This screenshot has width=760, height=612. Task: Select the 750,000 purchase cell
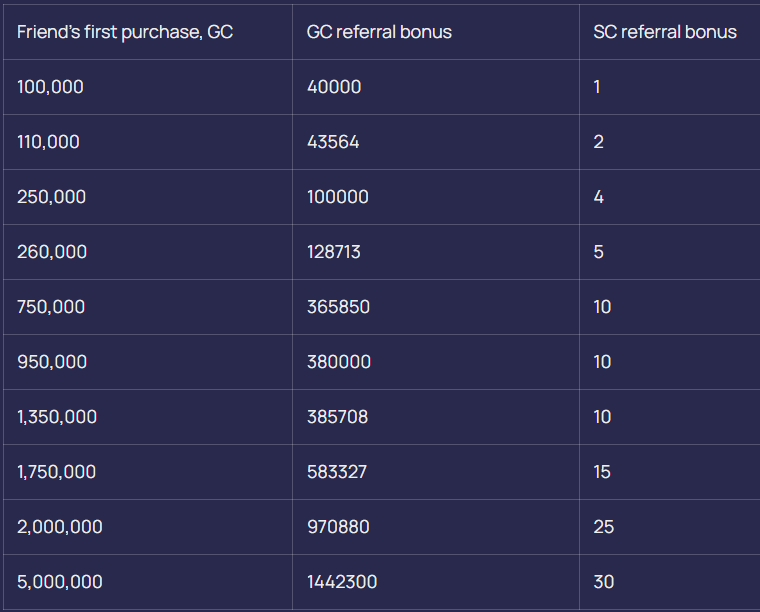tap(51, 307)
